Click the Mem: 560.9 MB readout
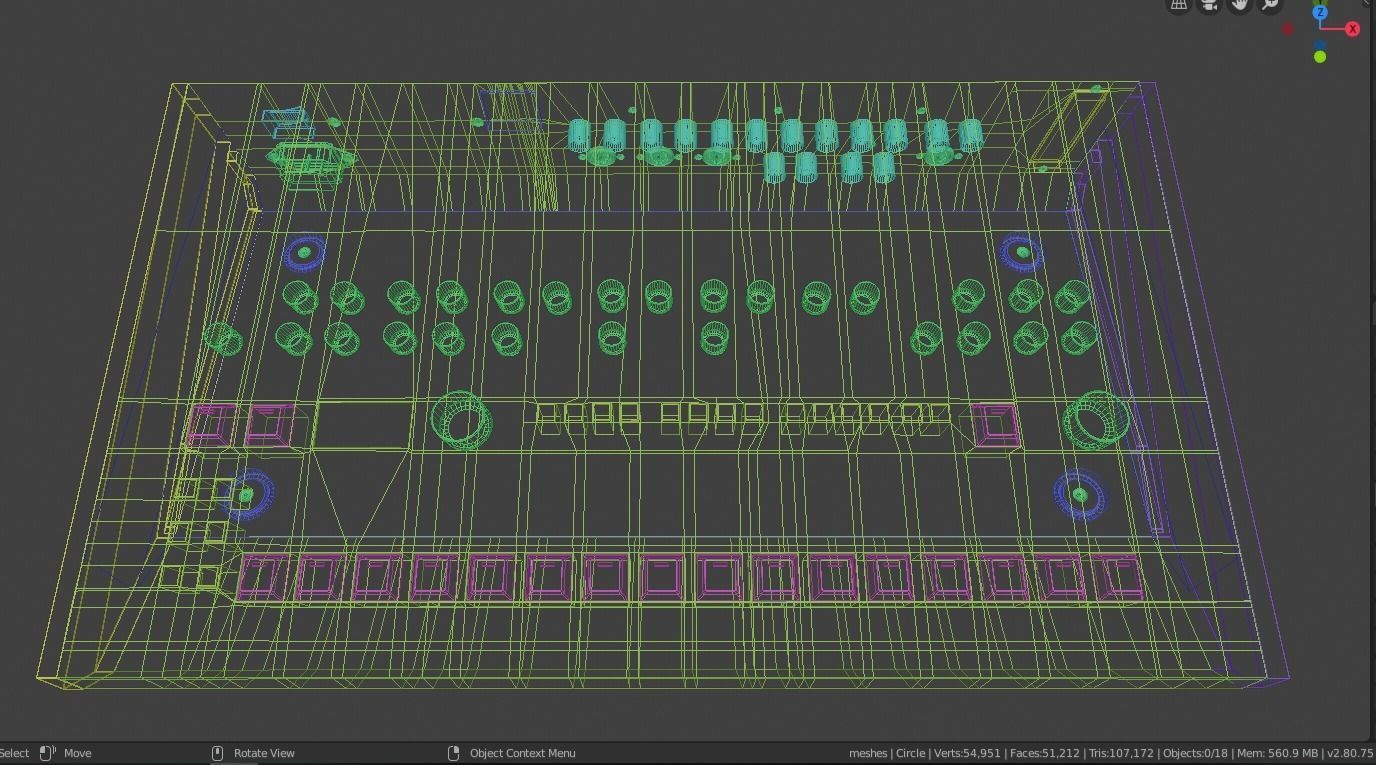1376x765 pixels. pyautogui.click(x=1277, y=753)
